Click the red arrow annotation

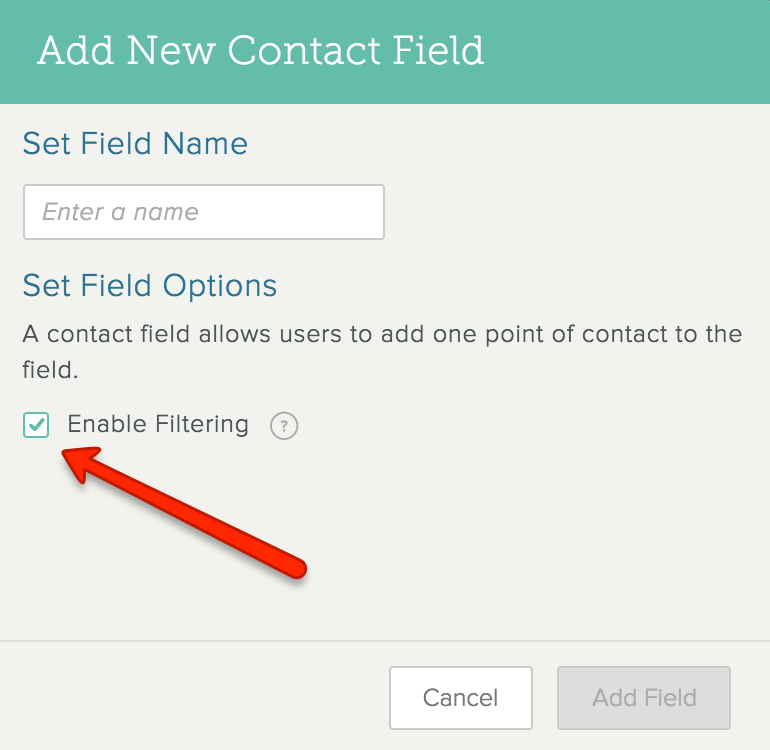tap(184, 512)
